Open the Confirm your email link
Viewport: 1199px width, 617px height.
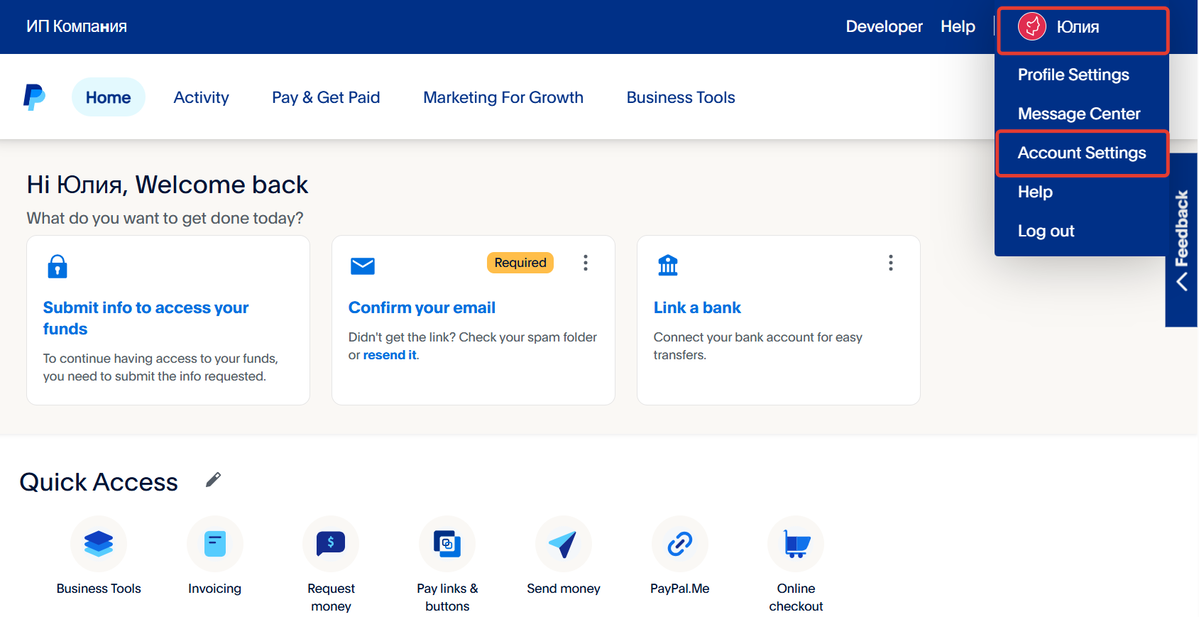click(x=422, y=307)
